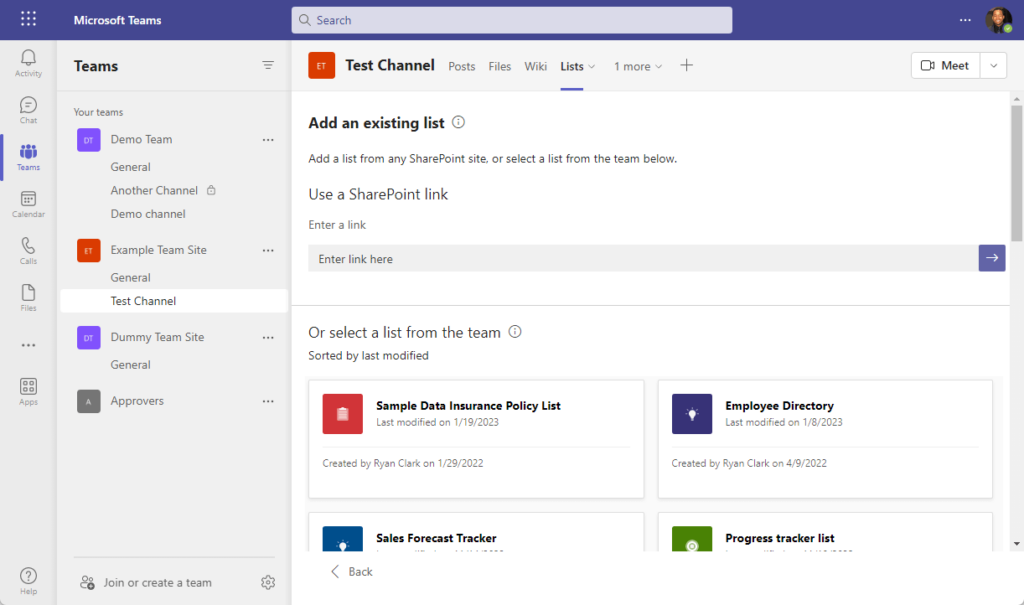Click Join or create a team

click(146, 582)
